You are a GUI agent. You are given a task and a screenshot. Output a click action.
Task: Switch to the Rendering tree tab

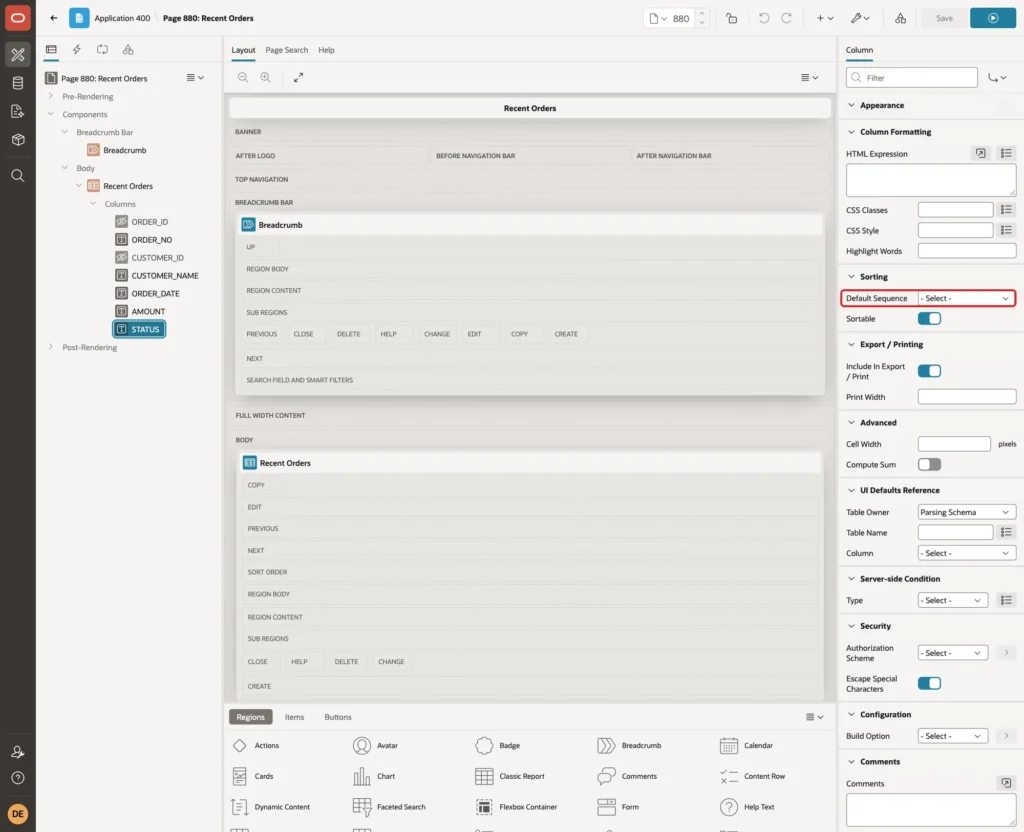click(51, 50)
